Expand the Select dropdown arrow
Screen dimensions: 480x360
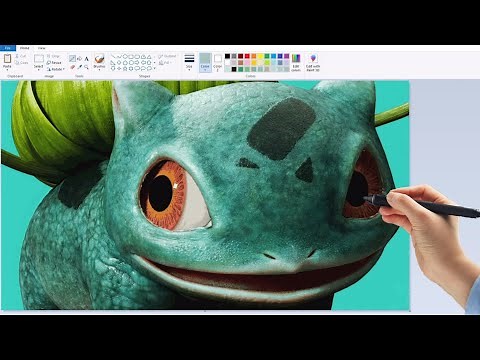[x=39, y=70]
